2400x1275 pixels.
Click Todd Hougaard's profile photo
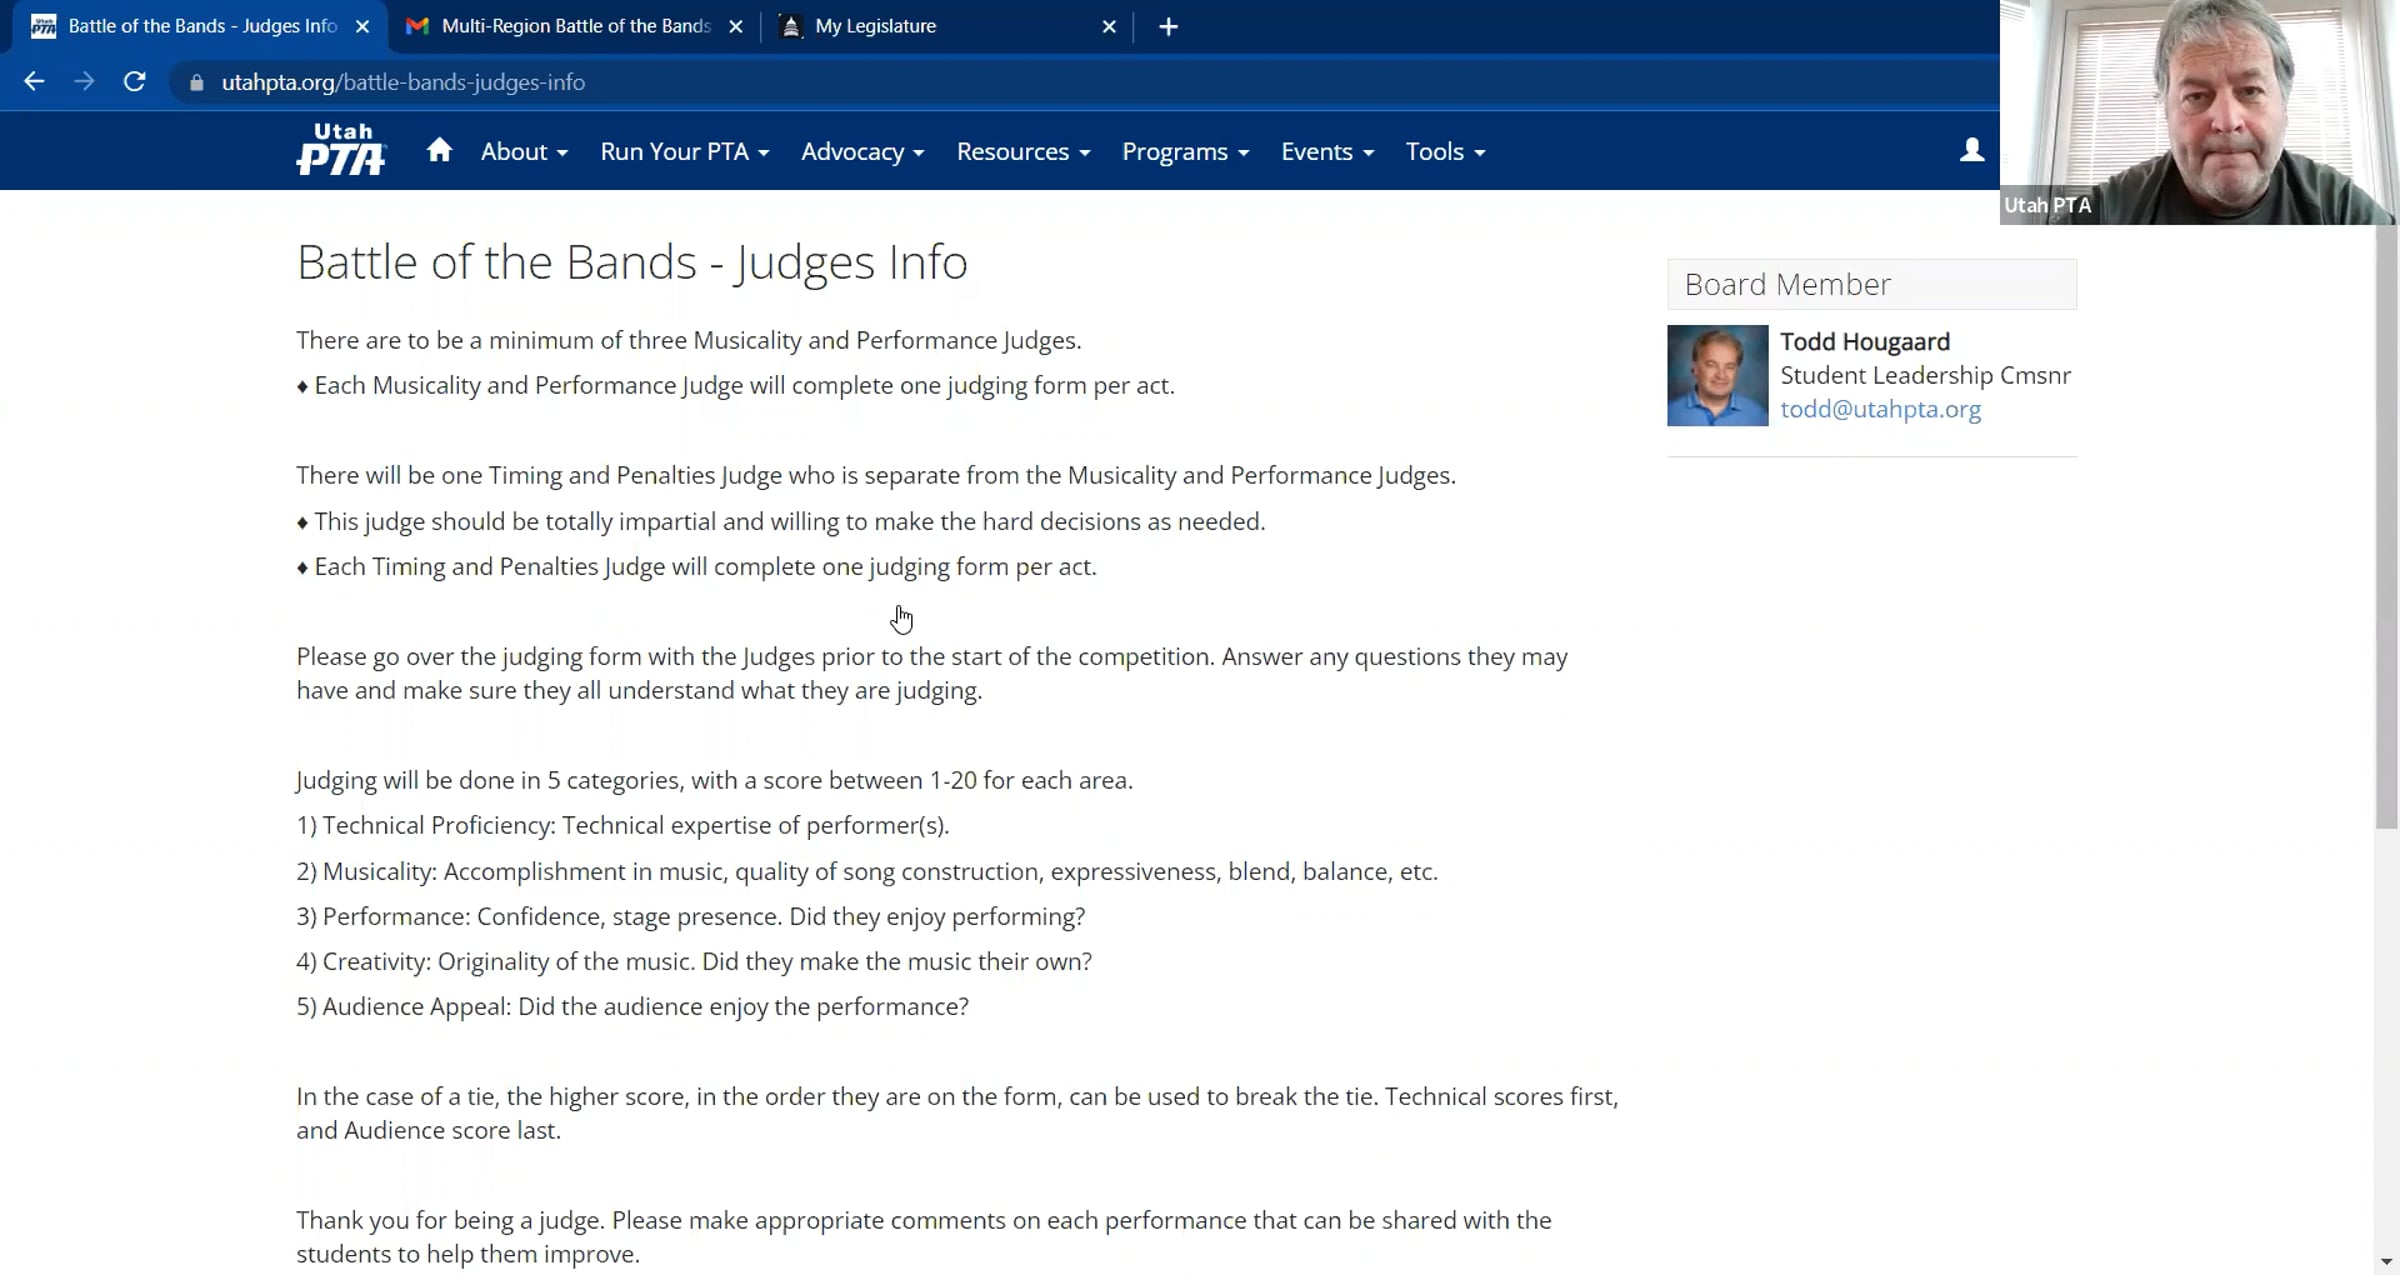(1717, 376)
